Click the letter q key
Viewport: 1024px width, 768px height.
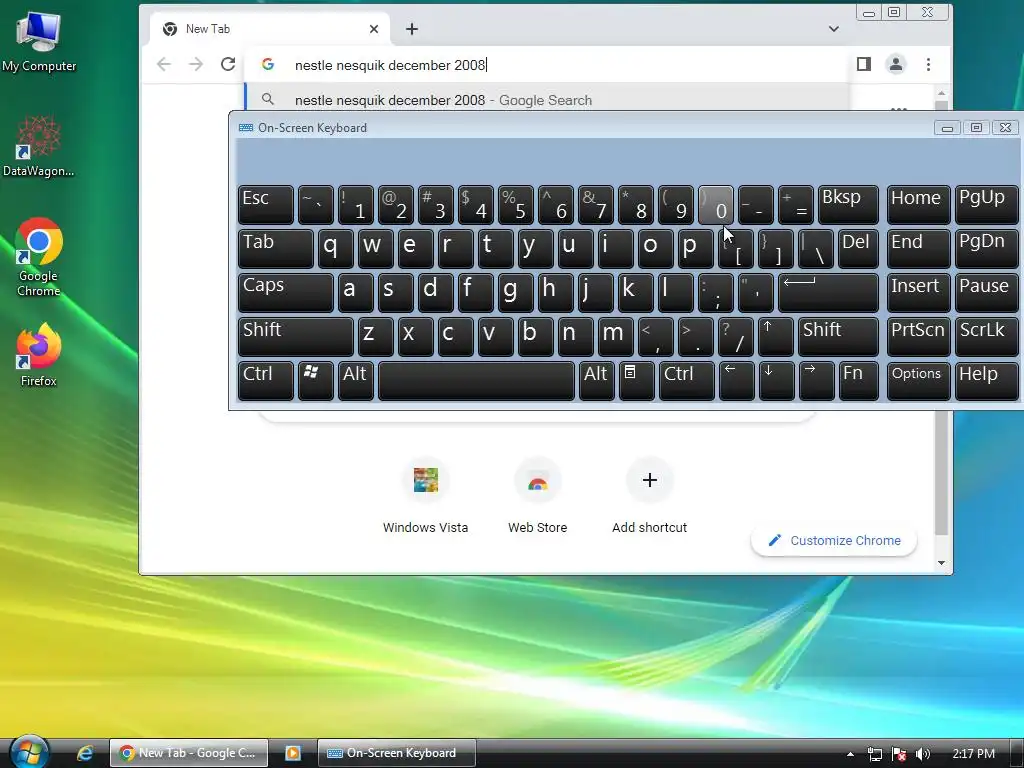click(x=335, y=248)
